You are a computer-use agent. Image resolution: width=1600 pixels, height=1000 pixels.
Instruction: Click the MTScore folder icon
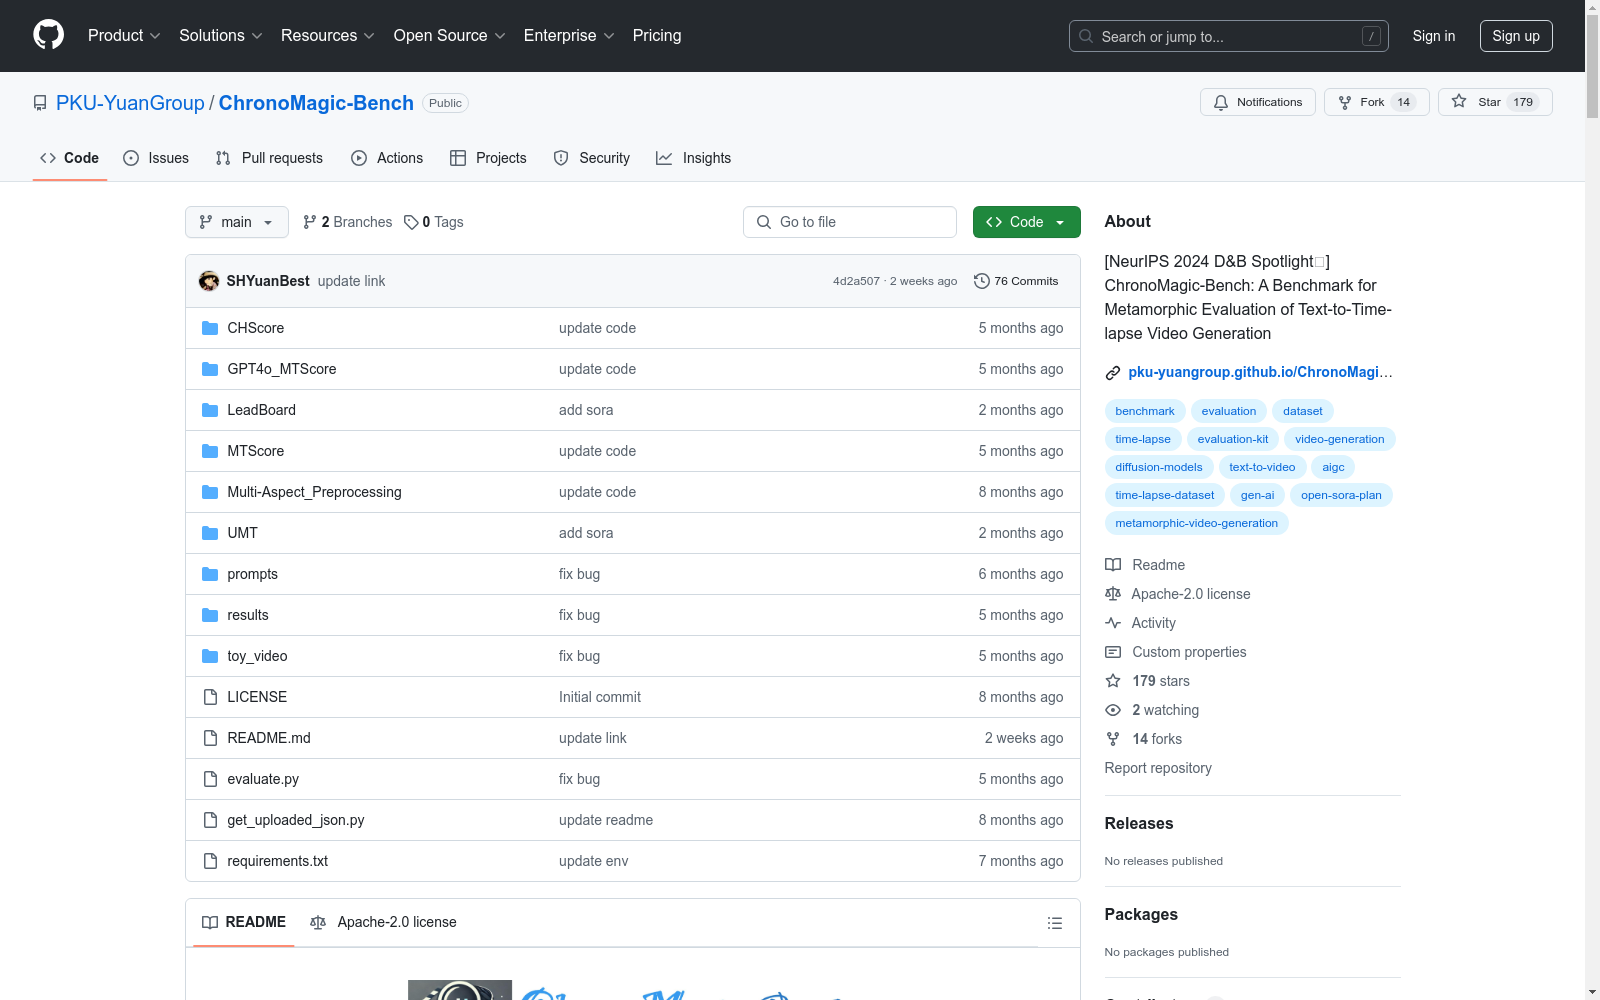click(210, 451)
